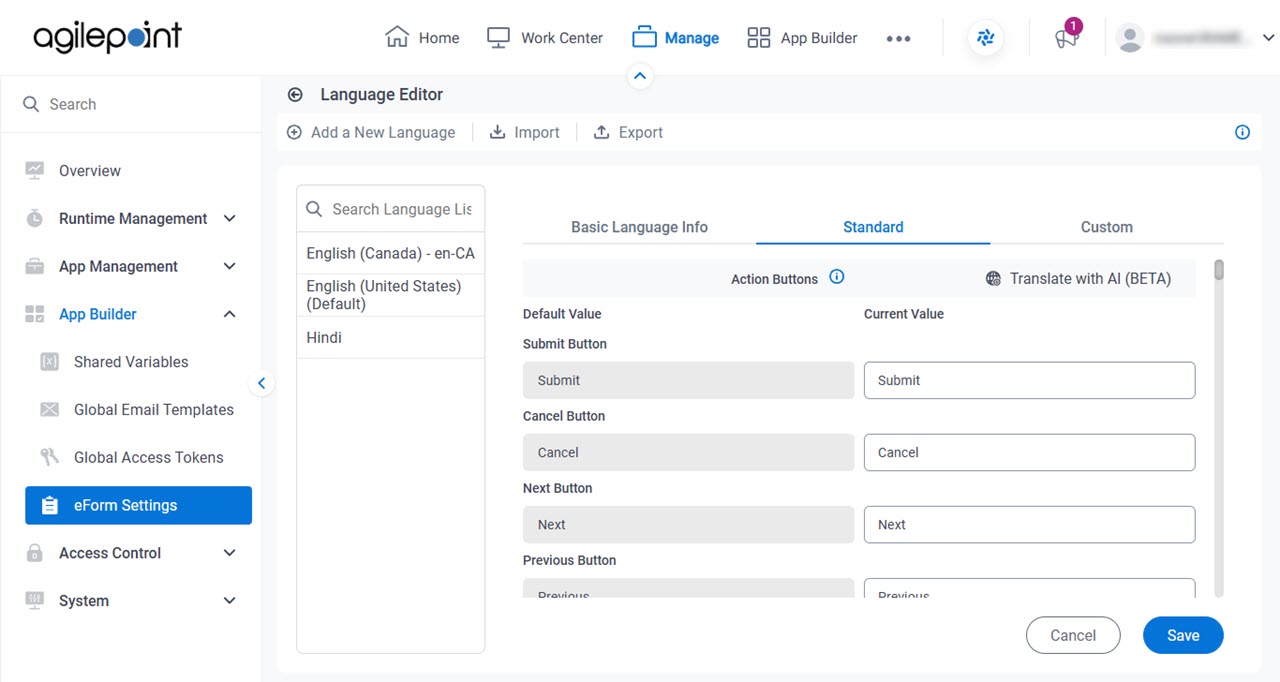Image resolution: width=1280 pixels, height=682 pixels.
Task: Edit the Next Button current value
Action: 1029,524
